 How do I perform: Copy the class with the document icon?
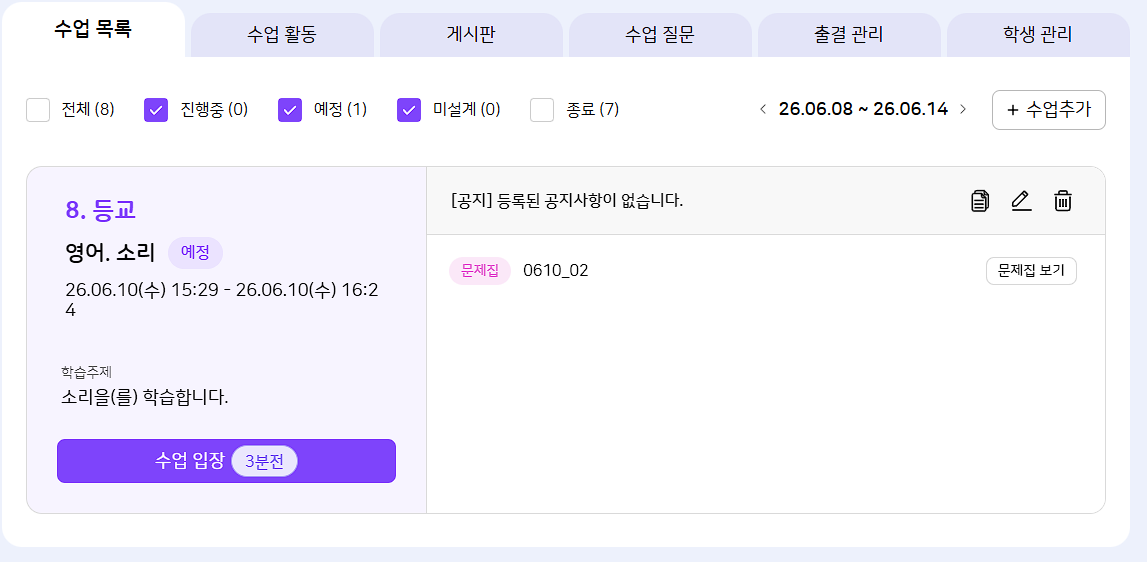click(x=979, y=201)
